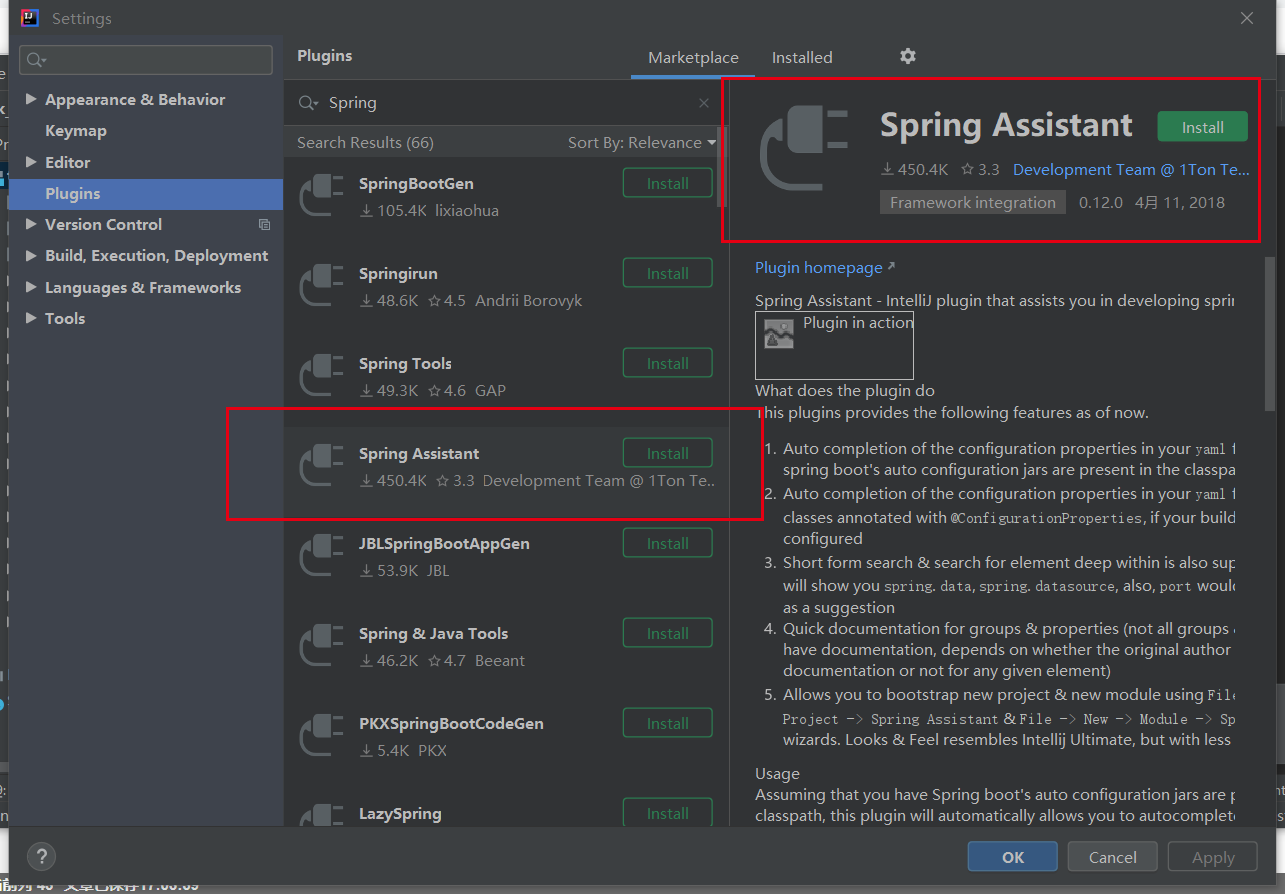Click the IntelliJ logo in the Settings title bar
Screen dimensions: 1285x894
pyautogui.click(x=29, y=17)
